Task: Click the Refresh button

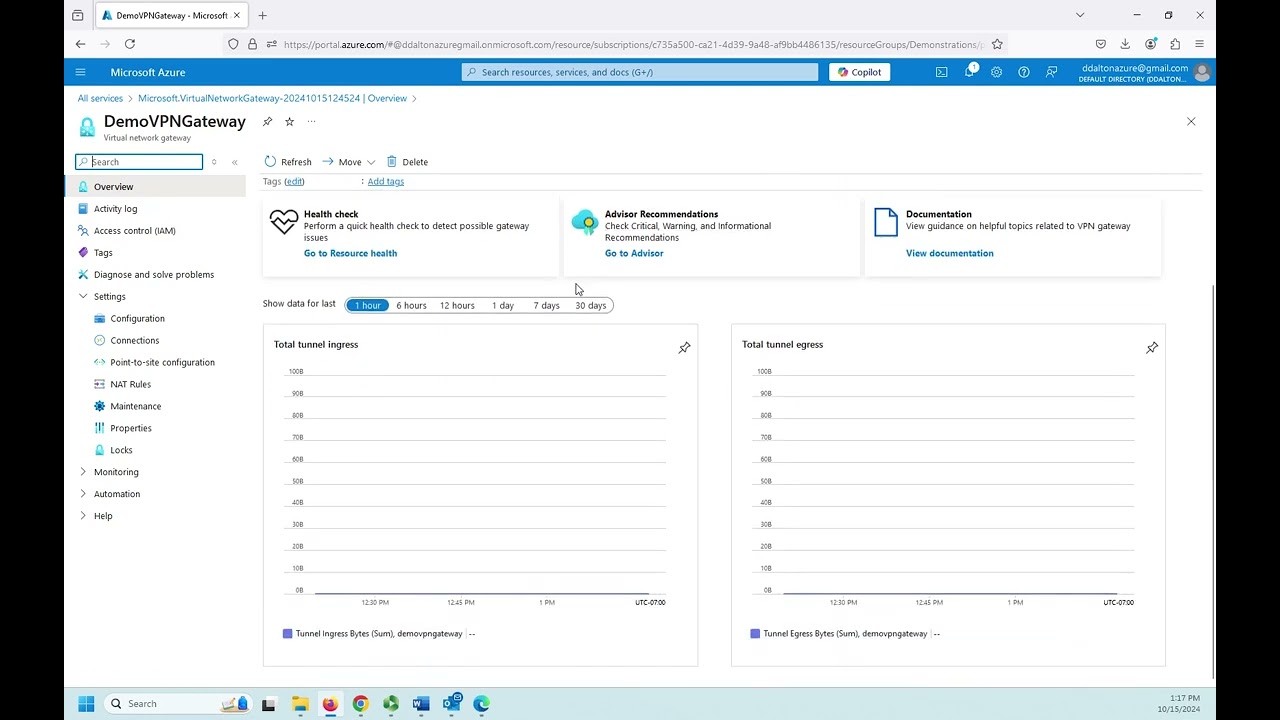Action: [288, 162]
